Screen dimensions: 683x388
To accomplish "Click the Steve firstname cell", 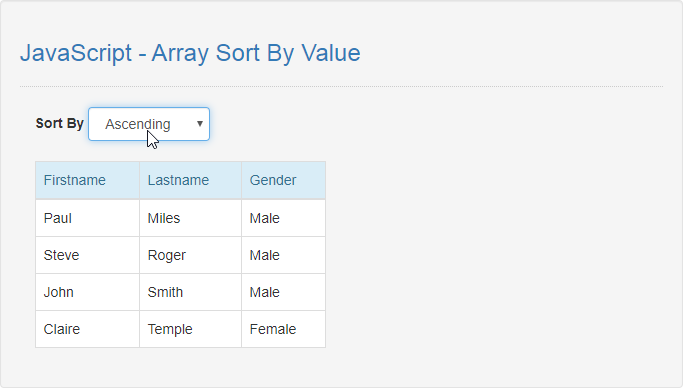I will [88, 255].
